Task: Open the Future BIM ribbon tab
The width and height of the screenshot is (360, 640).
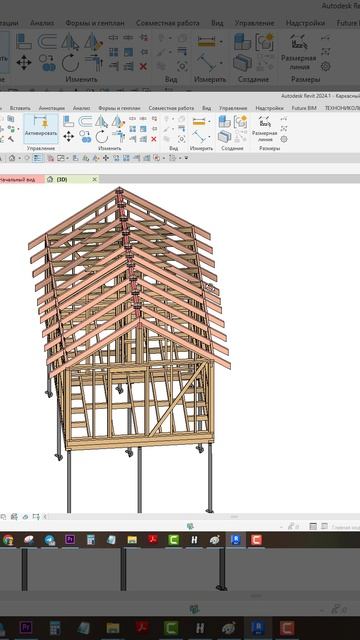Action: (x=304, y=108)
